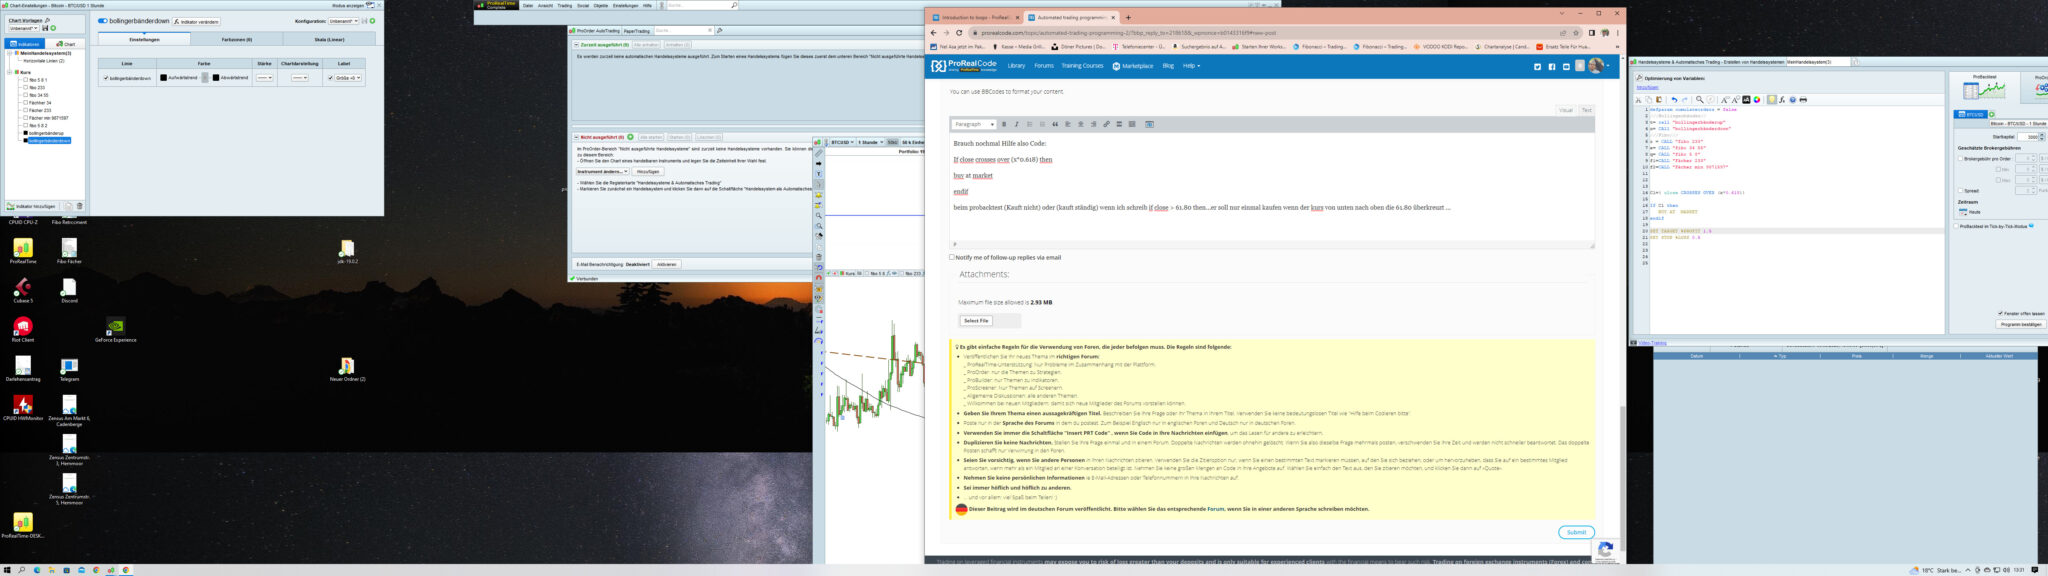Viewport: 2048px width, 576px height.
Task: Open a new browser tab with plus
Action: tap(1128, 17)
